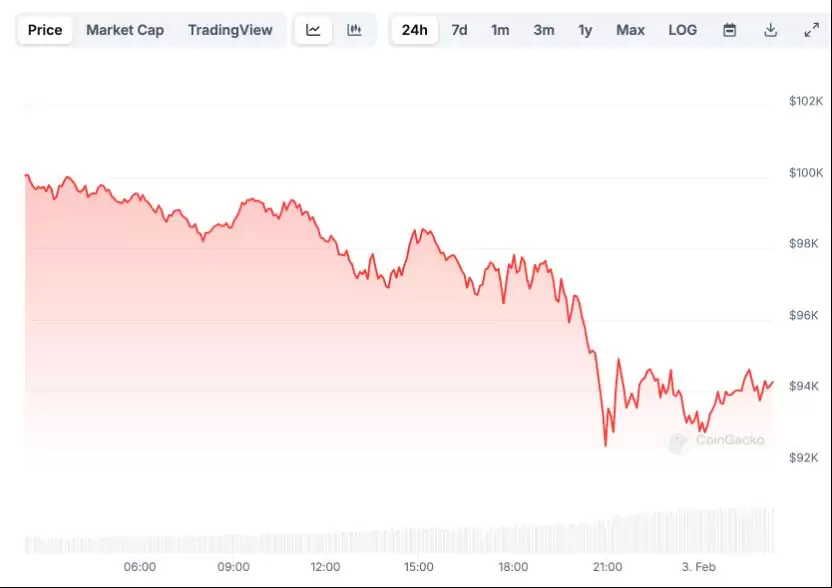Click the 24h timeframe button

[x=414, y=30]
